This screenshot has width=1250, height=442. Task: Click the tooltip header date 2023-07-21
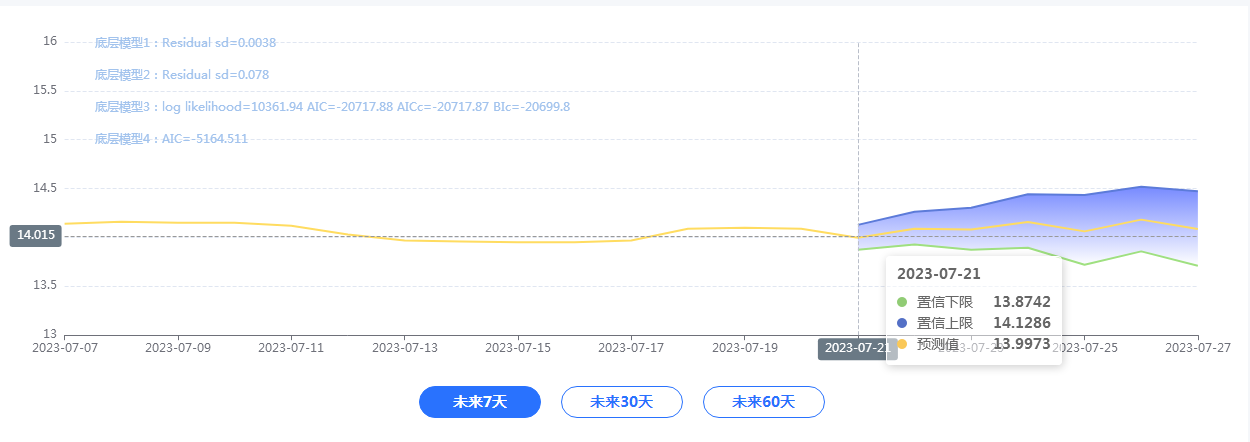tap(938, 274)
